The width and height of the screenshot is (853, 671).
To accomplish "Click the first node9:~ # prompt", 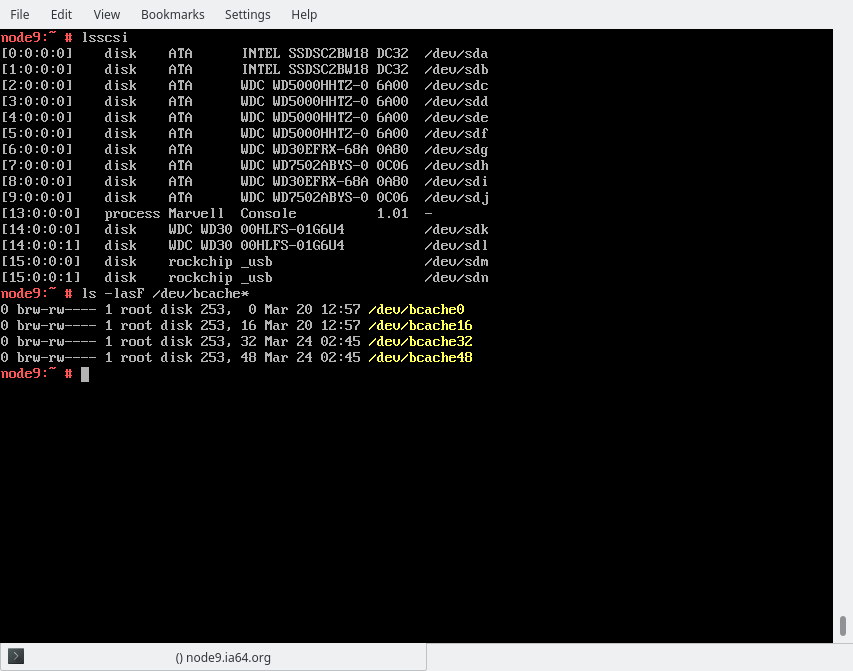I will pyautogui.click(x=37, y=38).
